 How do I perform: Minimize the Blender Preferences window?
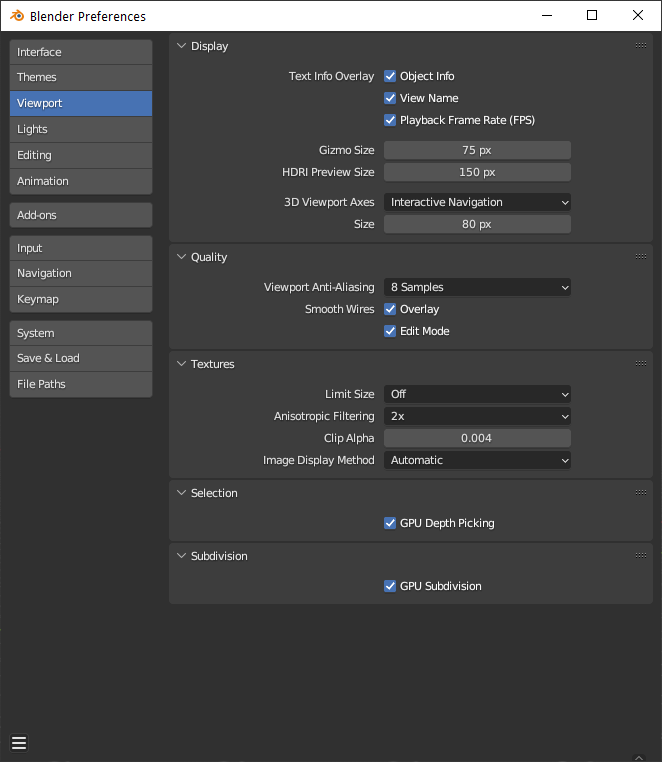[547, 16]
